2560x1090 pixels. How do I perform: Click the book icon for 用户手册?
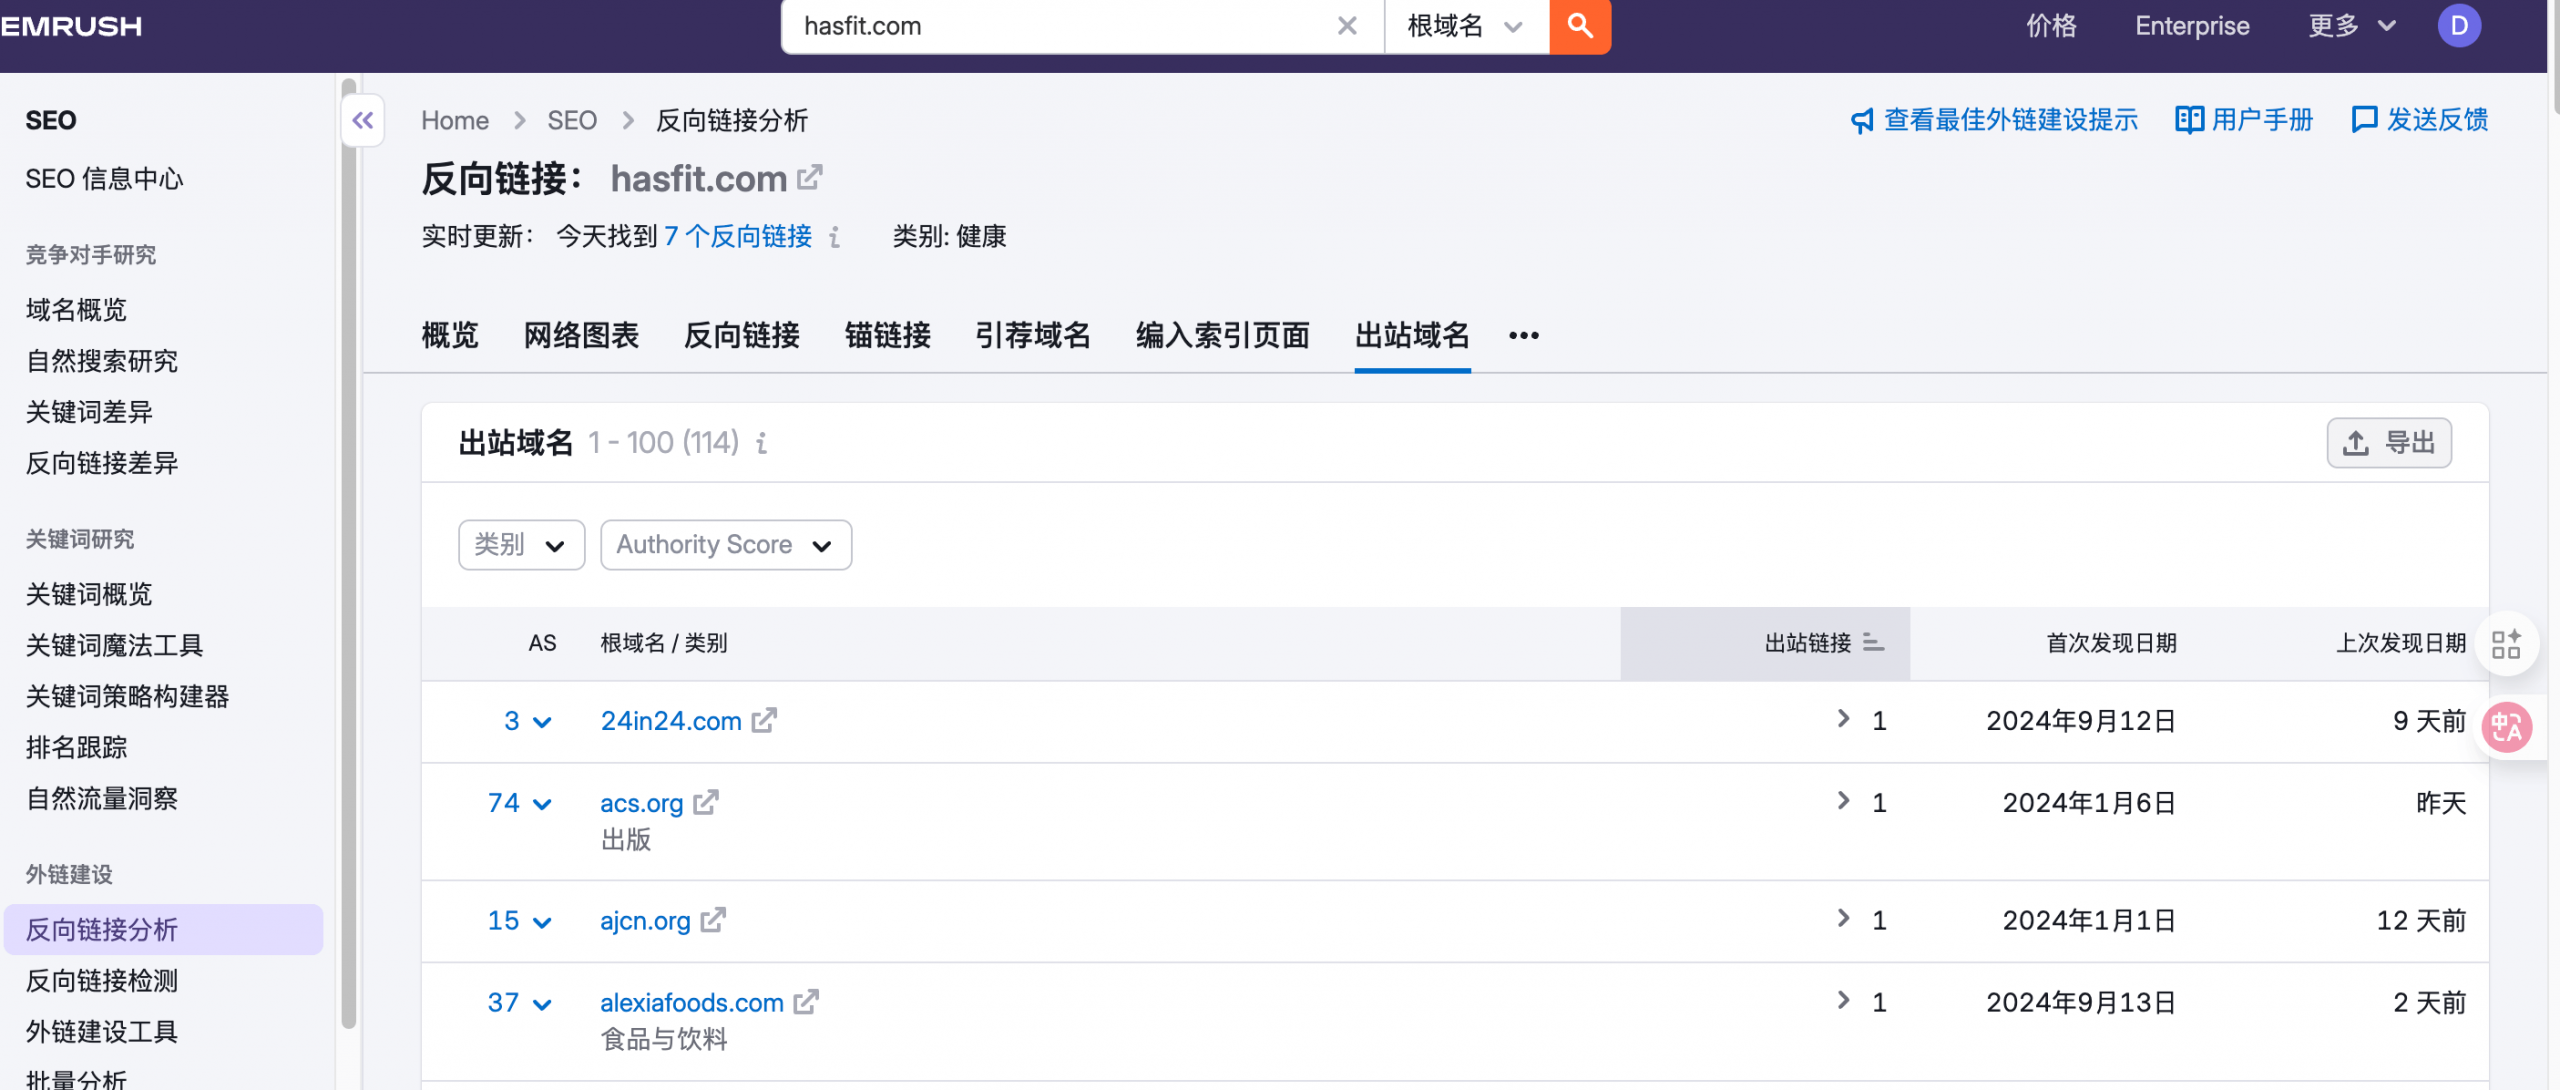2188,120
